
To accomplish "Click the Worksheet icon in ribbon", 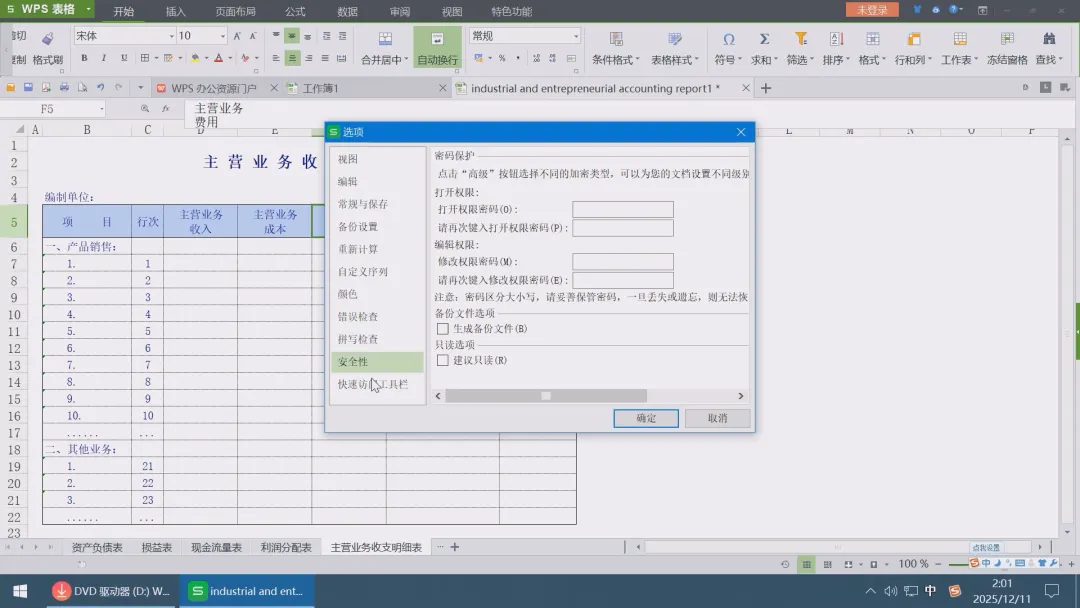I will (959, 39).
